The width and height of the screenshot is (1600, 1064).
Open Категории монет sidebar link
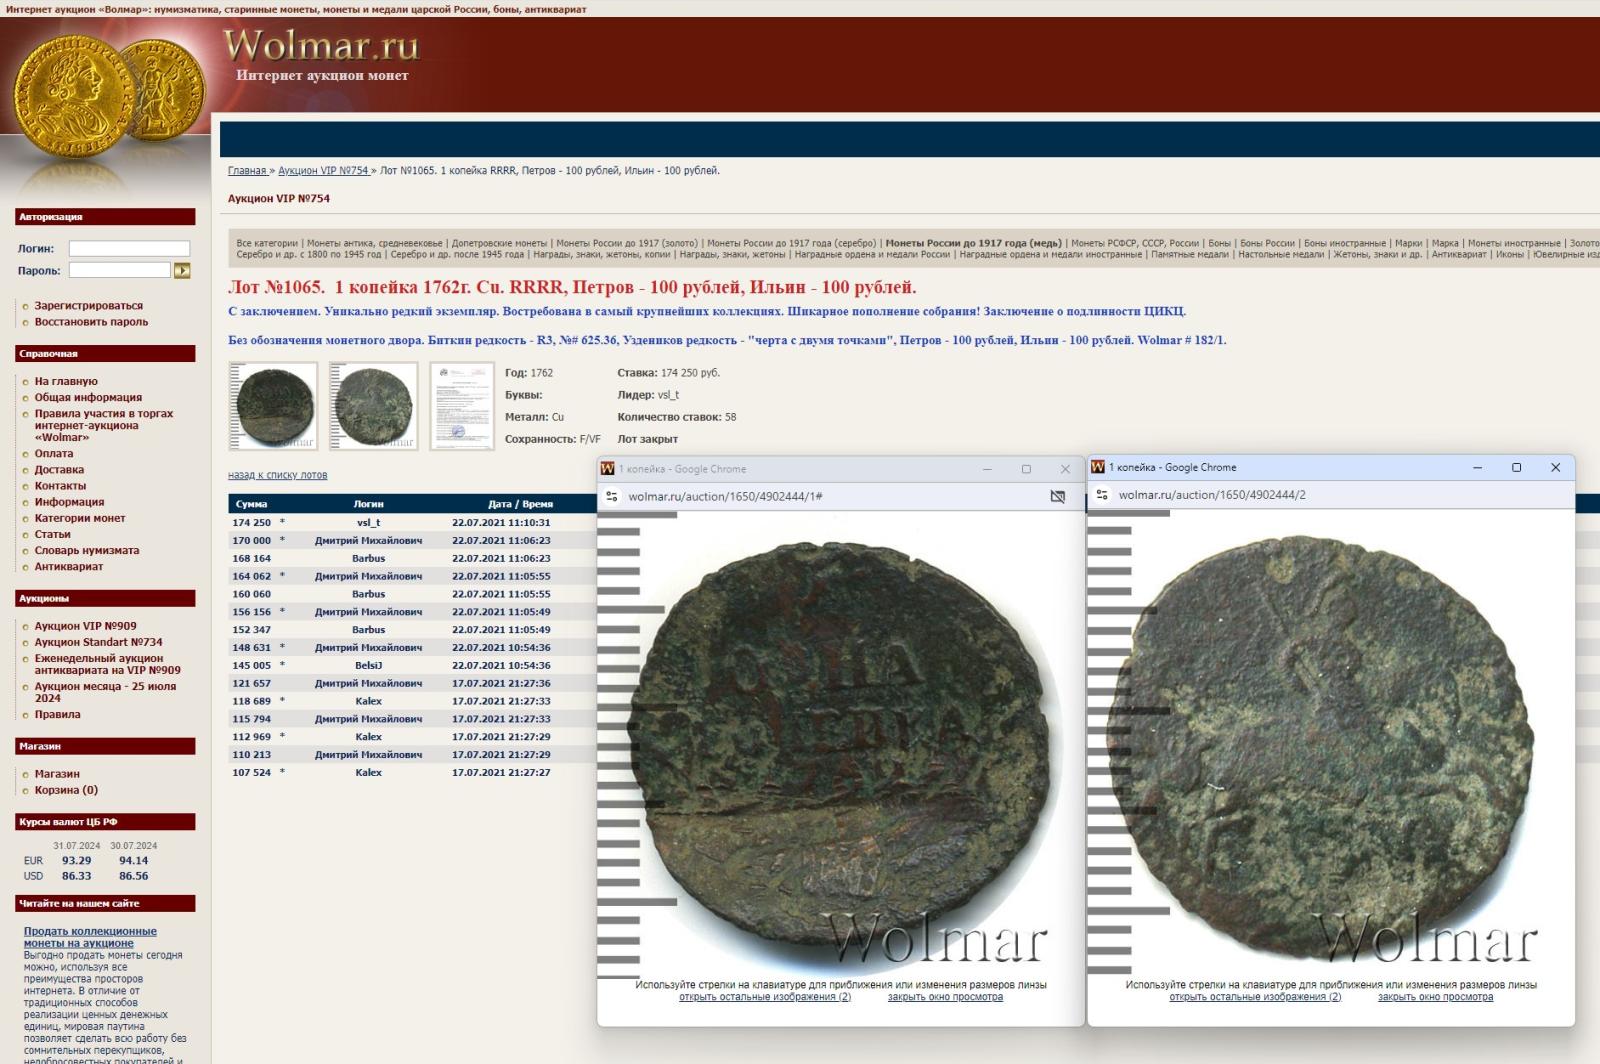[x=80, y=518]
